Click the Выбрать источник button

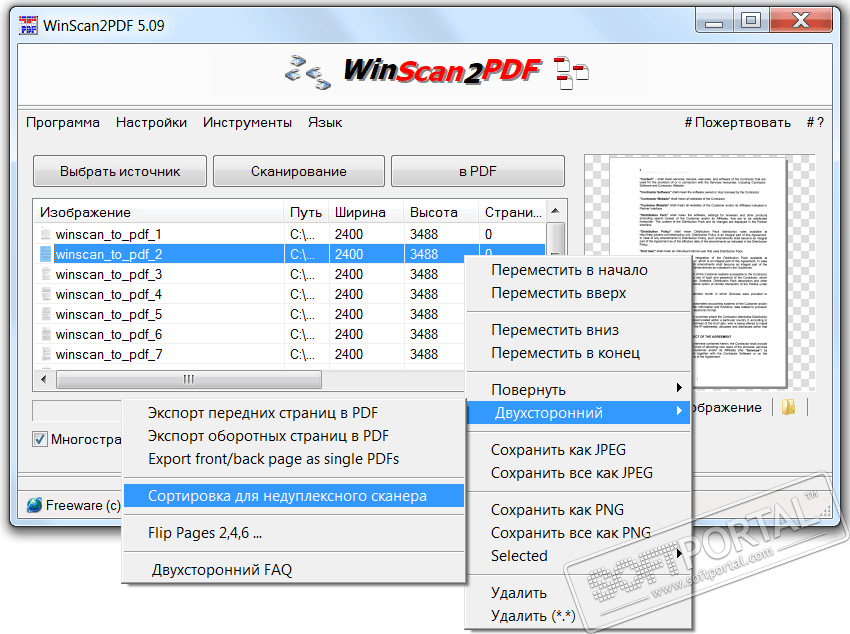click(x=120, y=171)
